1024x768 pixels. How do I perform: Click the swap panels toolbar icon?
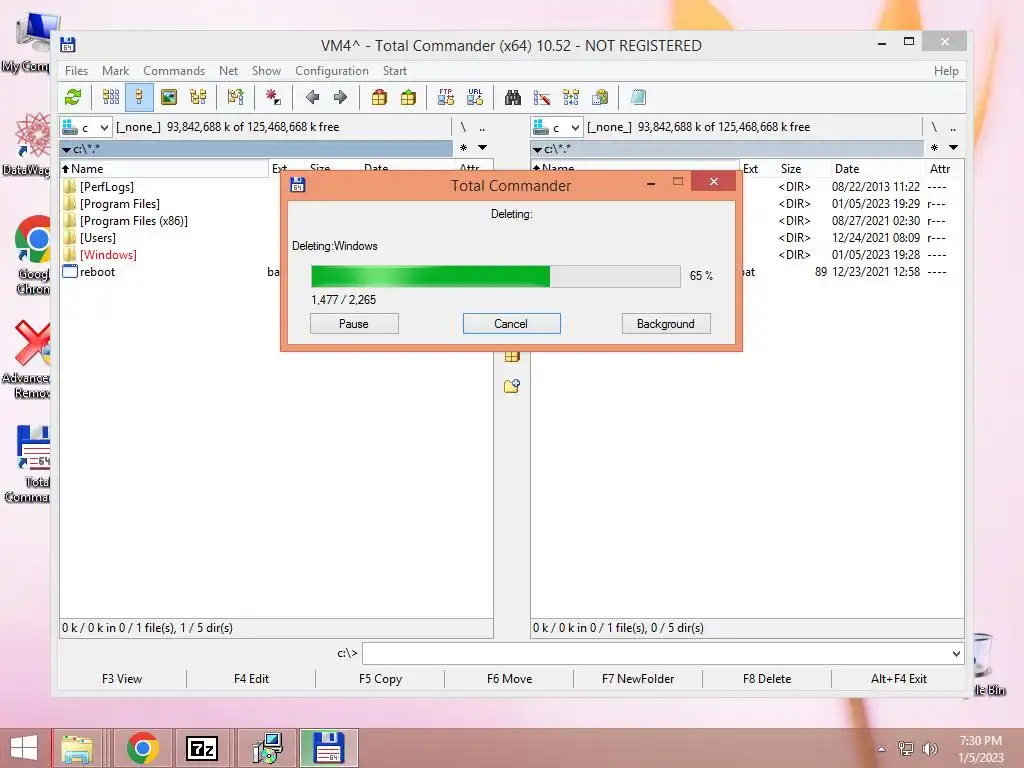(x=236, y=98)
